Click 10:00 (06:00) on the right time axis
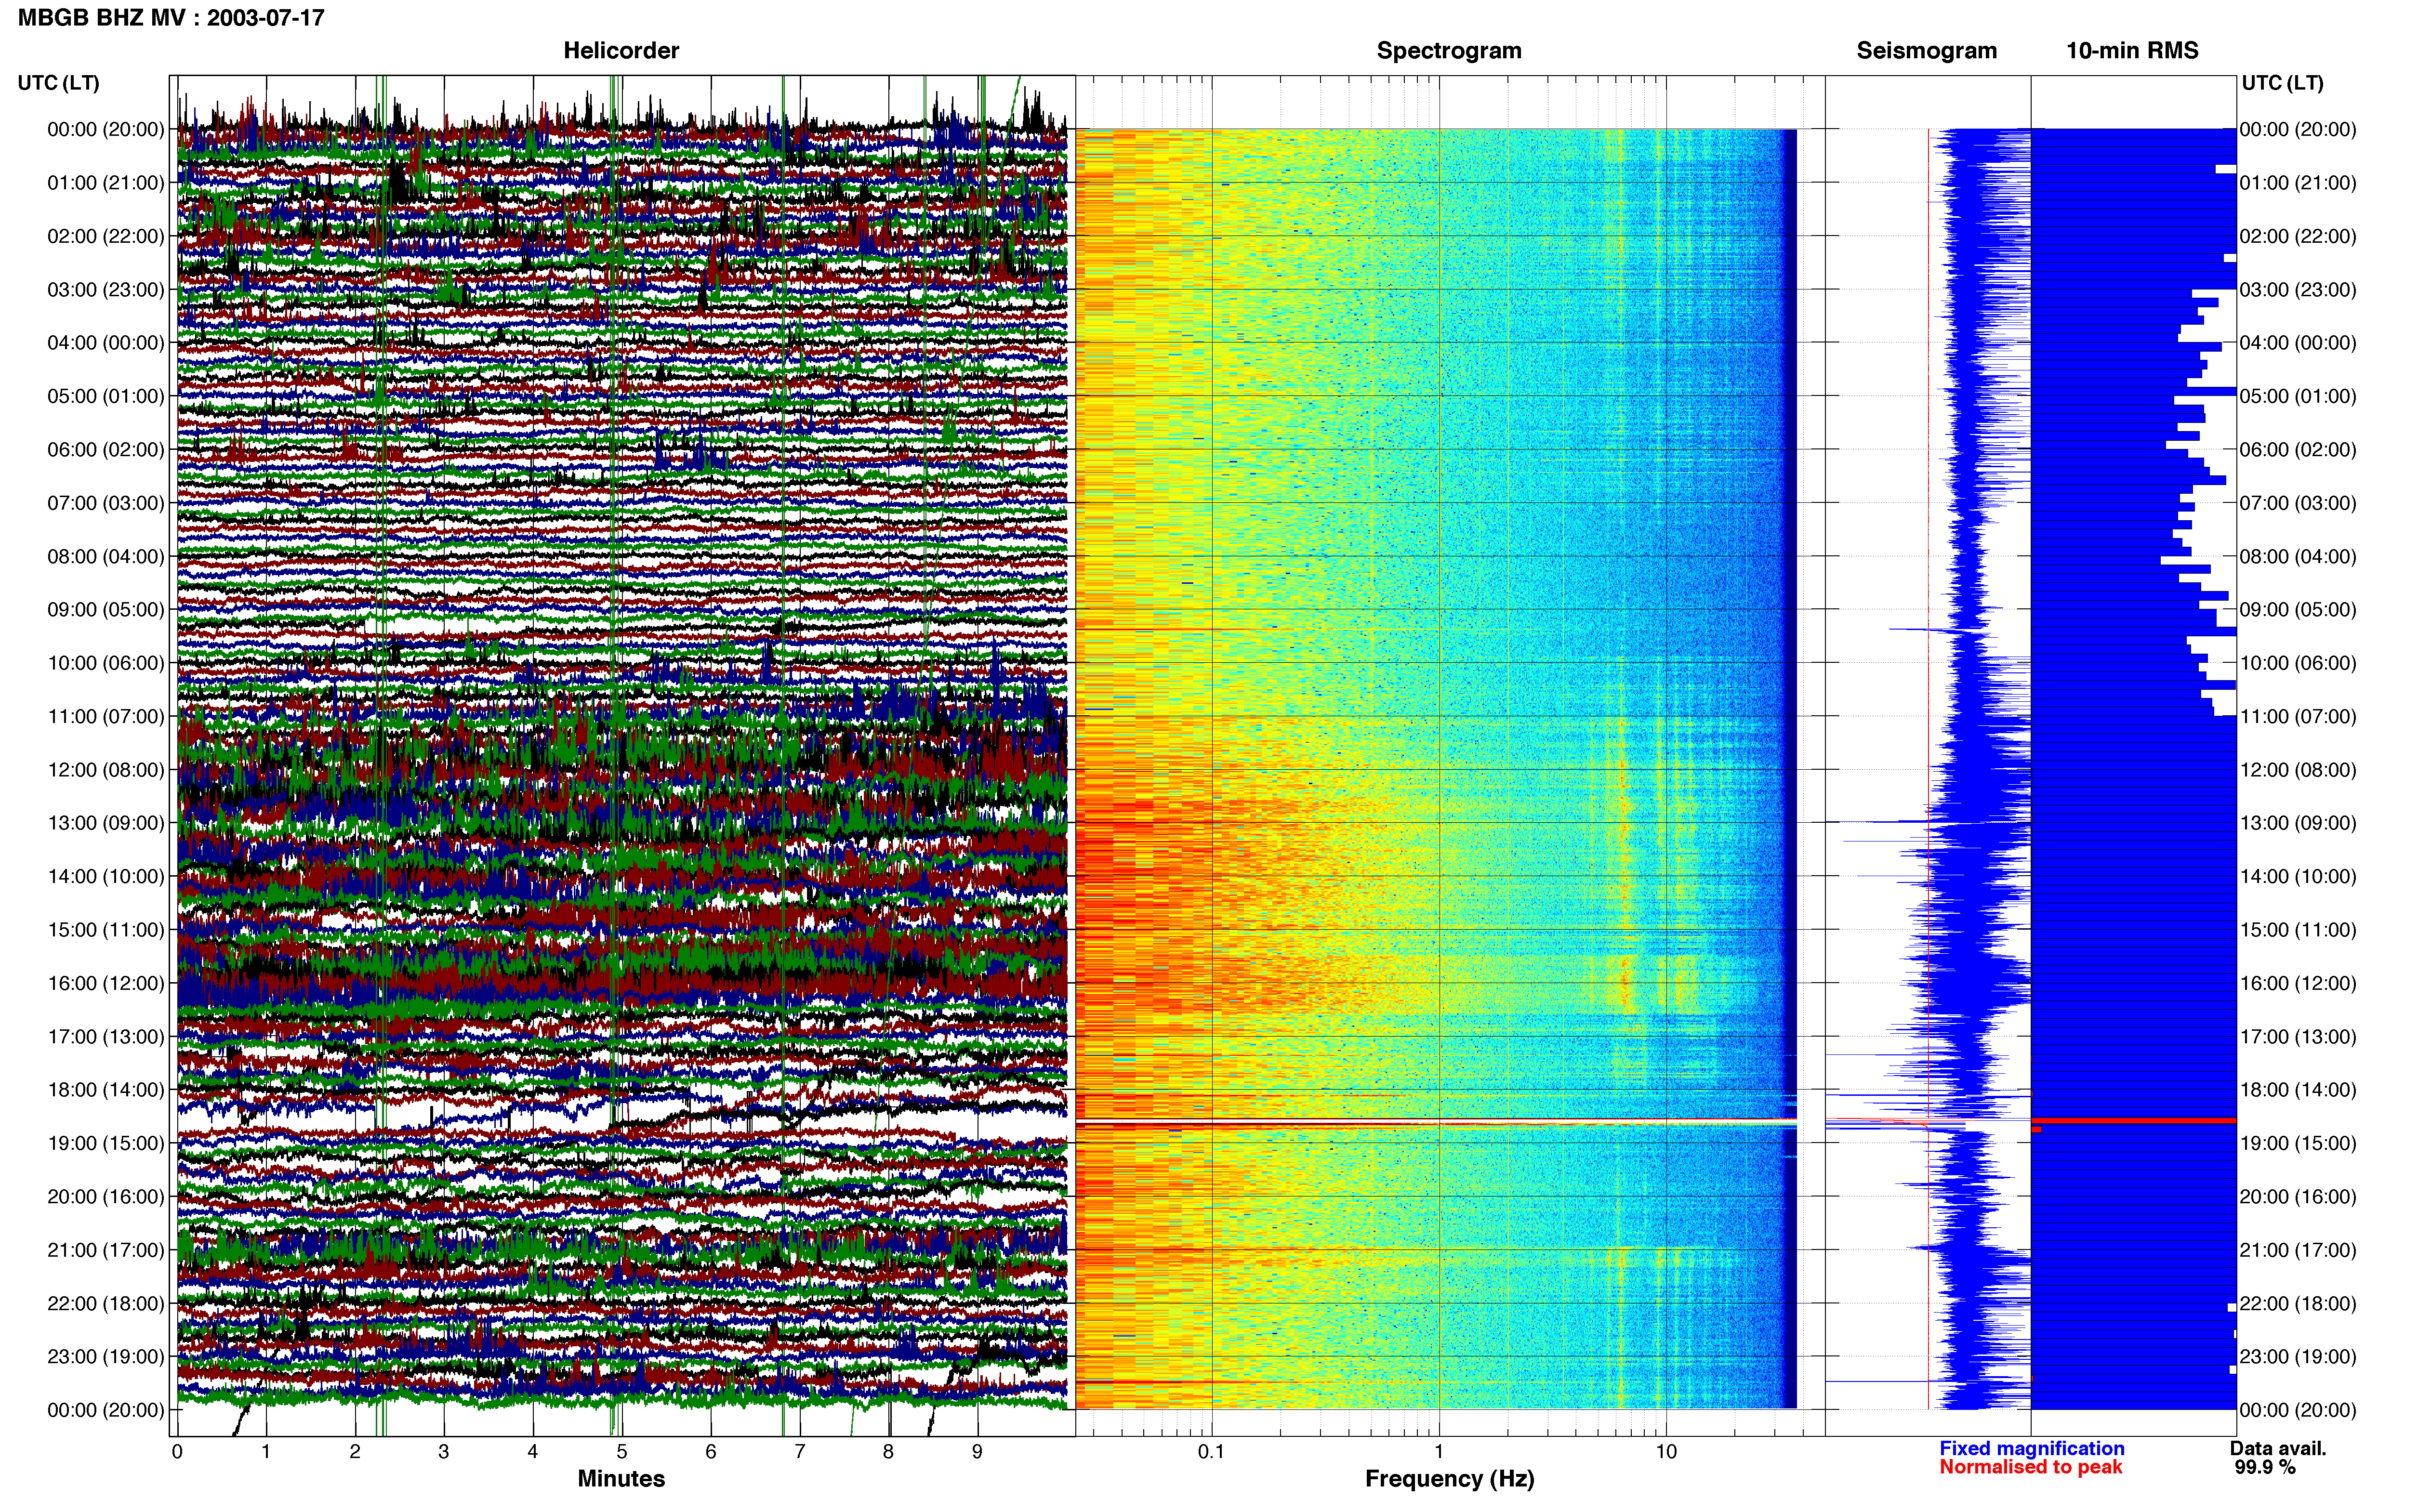The image size is (2418, 1512). tap(2298, 662)
